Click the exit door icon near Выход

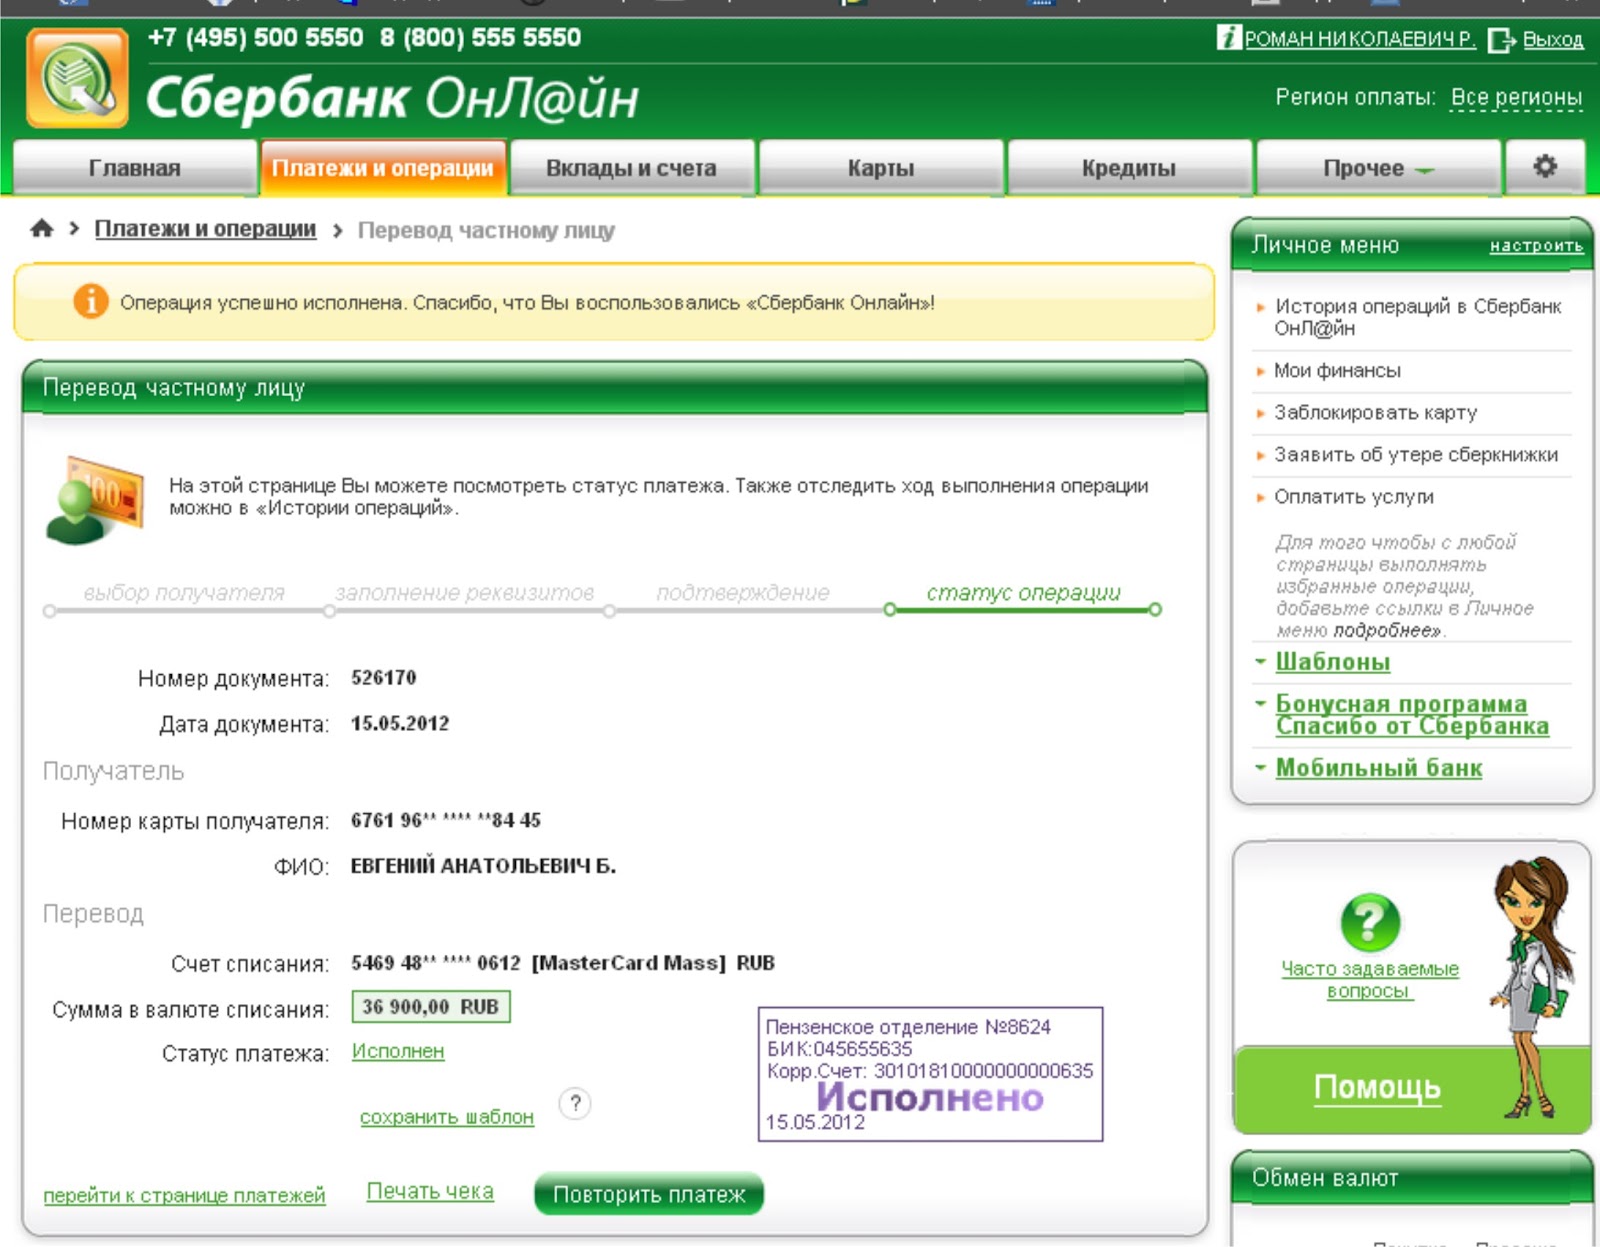point(1502,40)
